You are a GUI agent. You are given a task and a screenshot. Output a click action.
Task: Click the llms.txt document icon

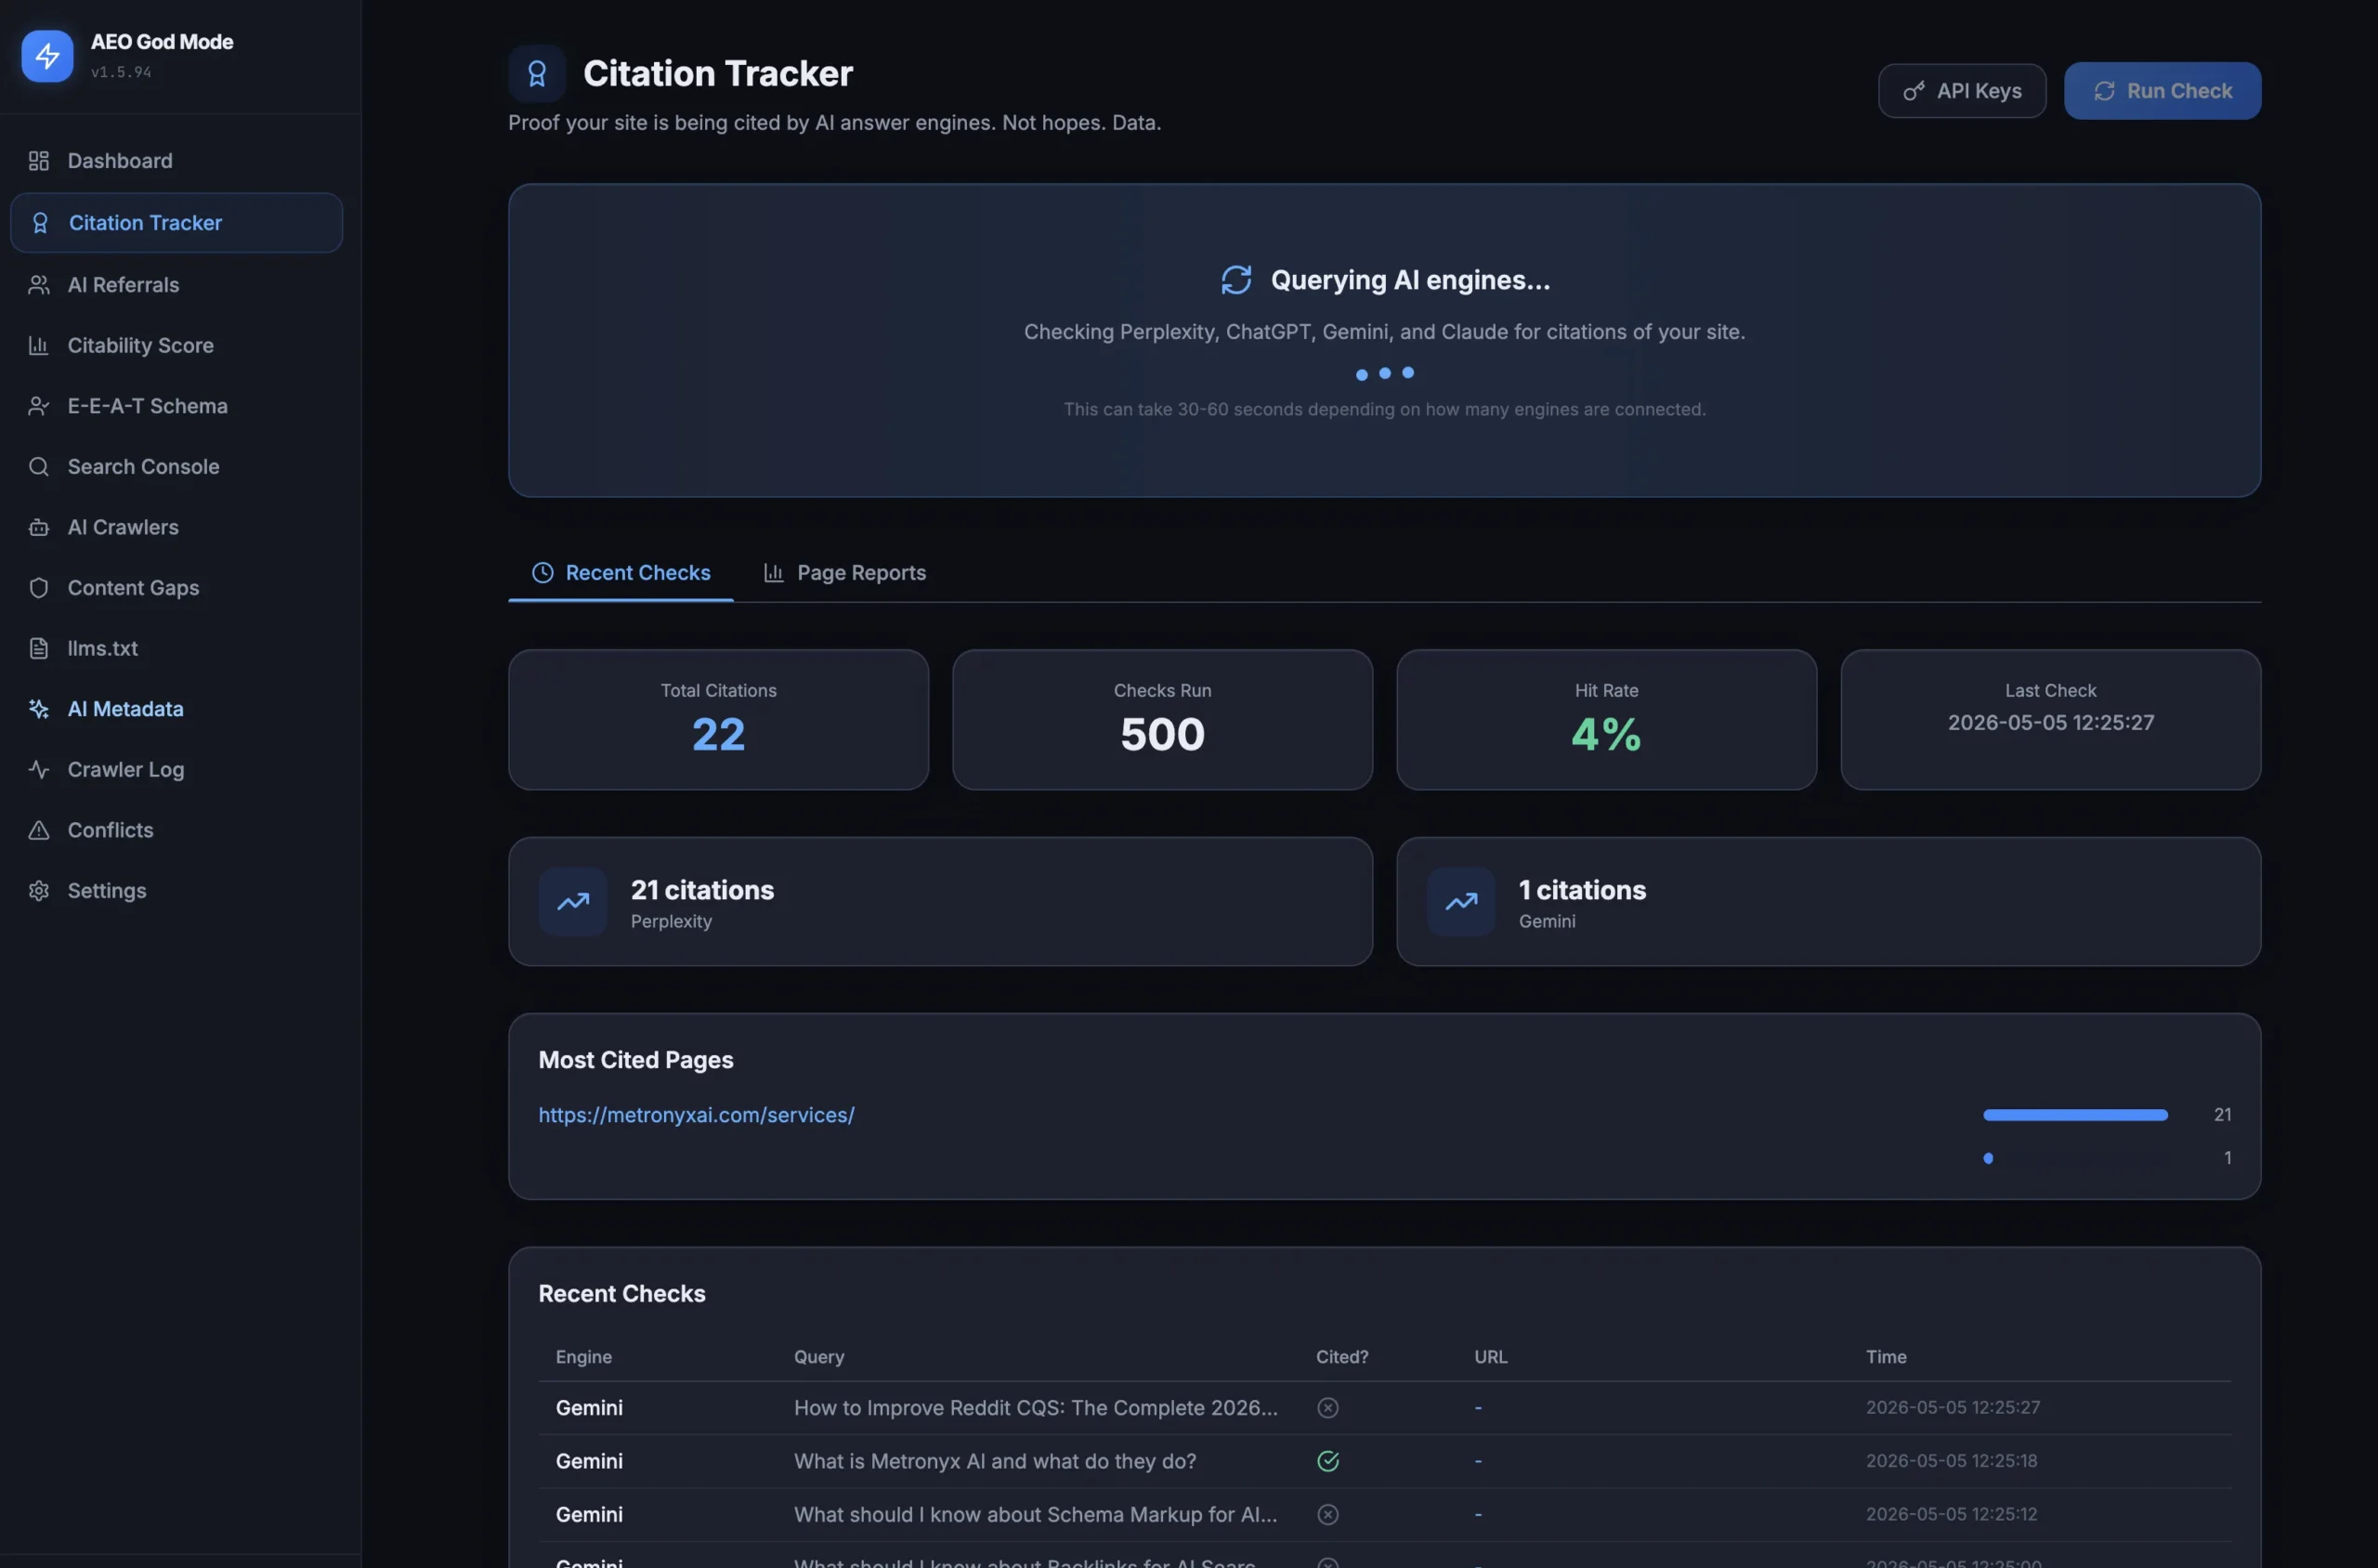coord(39,648)
